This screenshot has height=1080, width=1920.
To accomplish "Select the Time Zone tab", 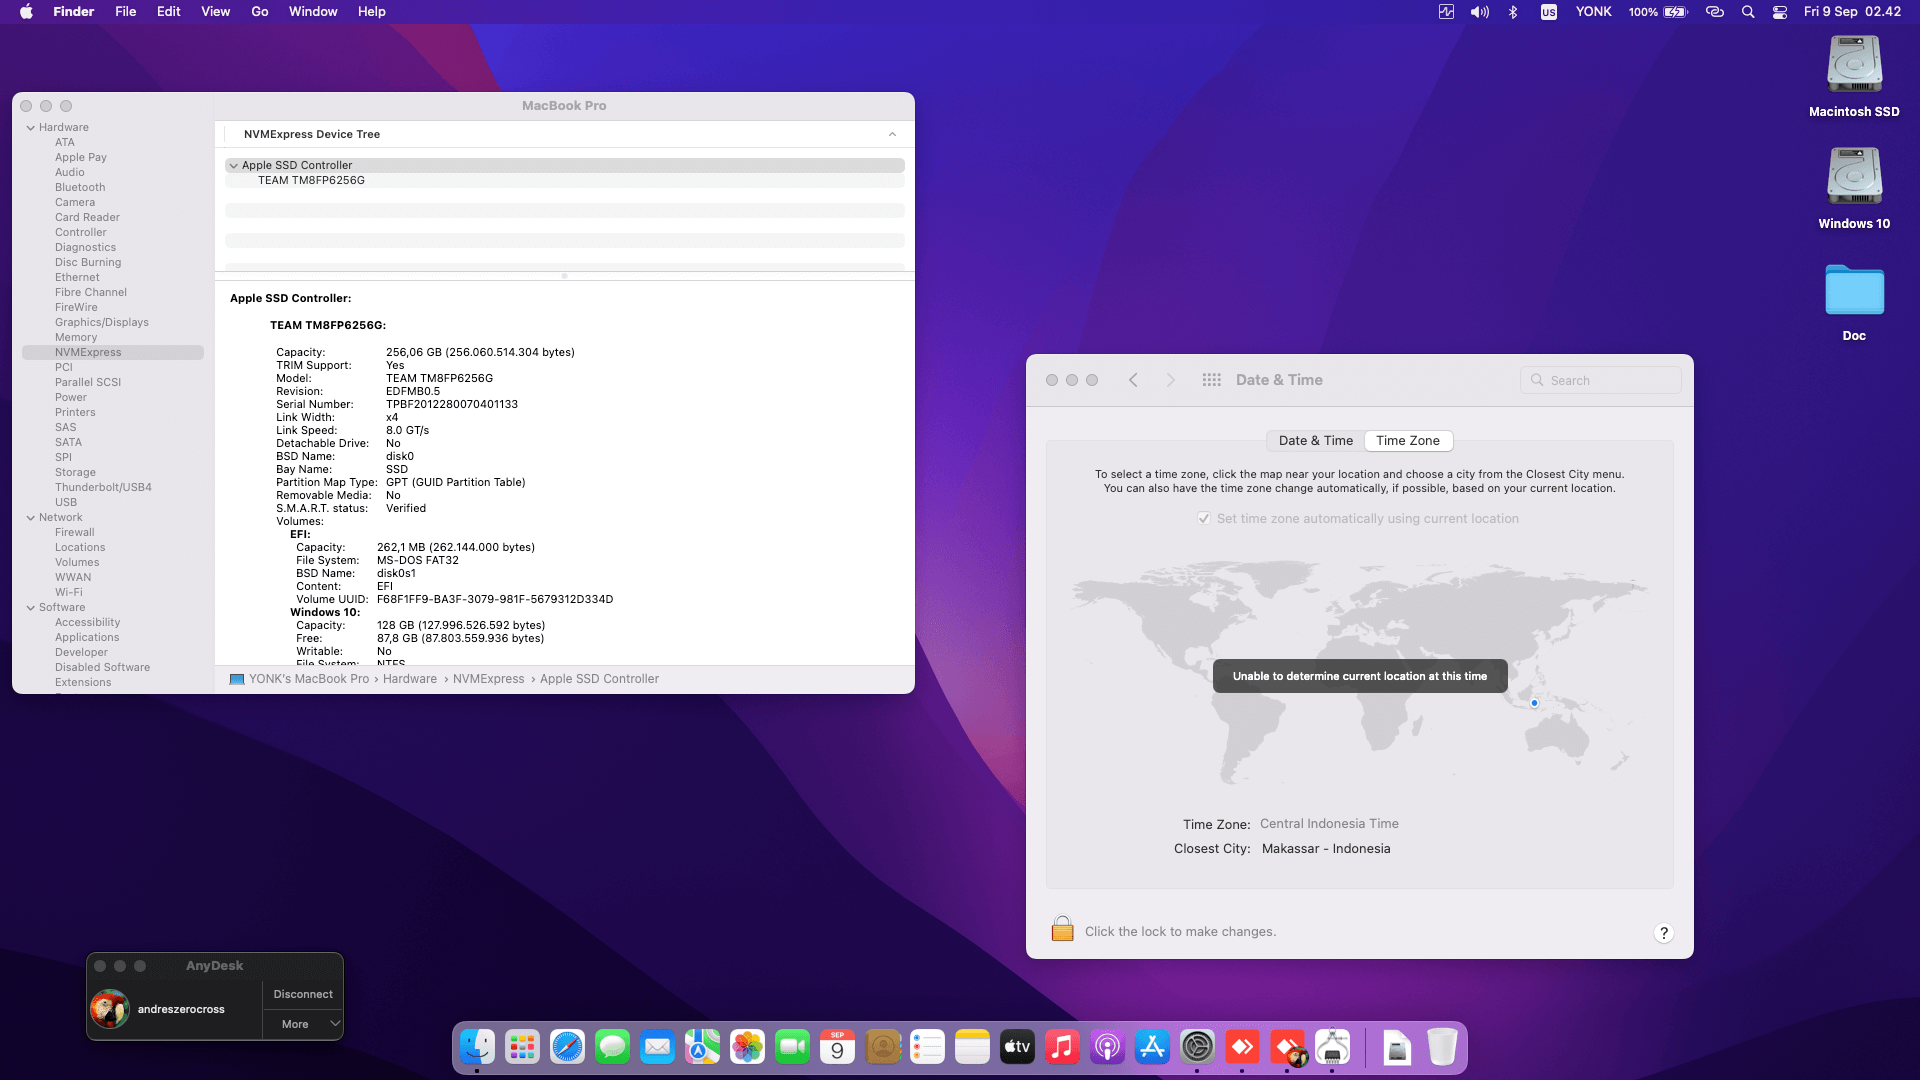I will pos(1408,441).
